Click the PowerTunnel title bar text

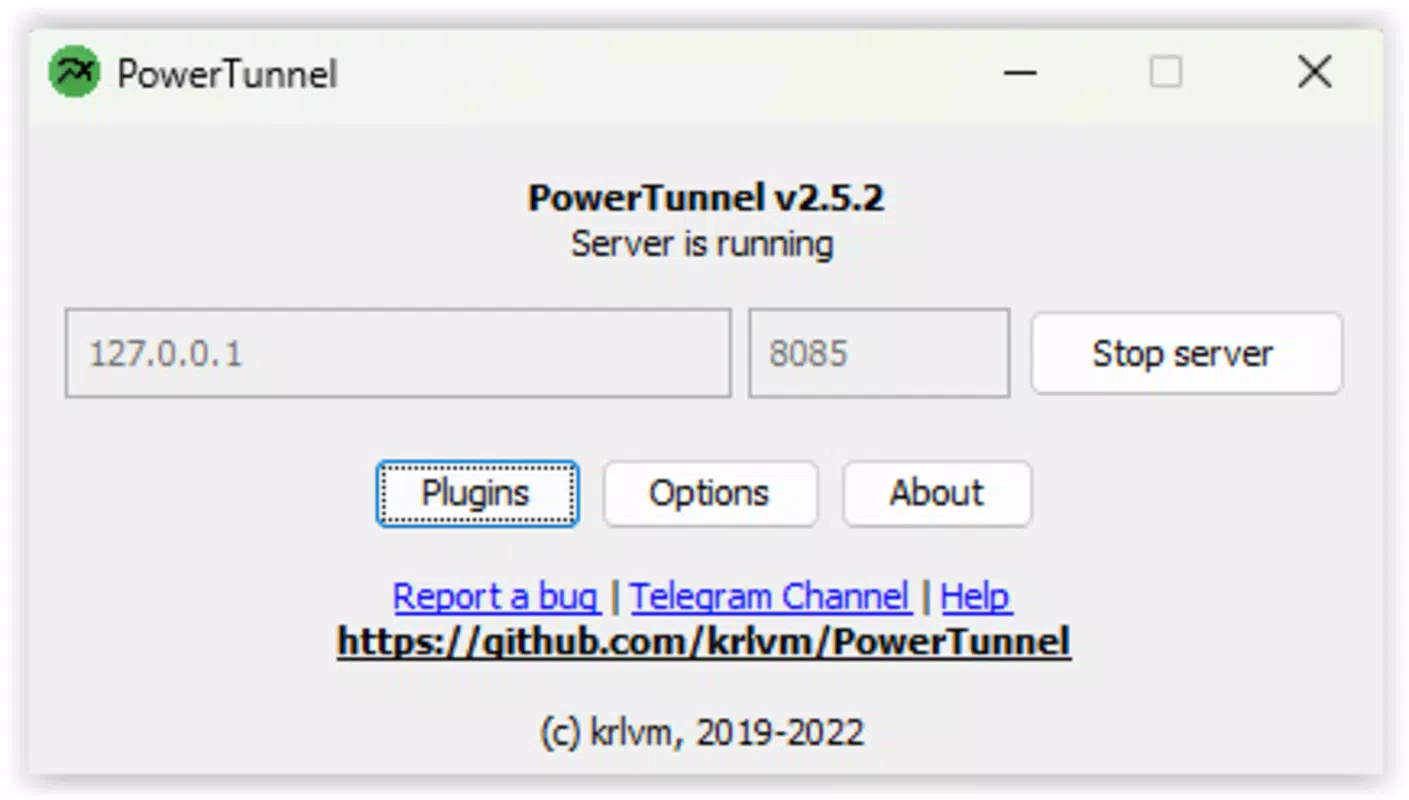(x=227, y=74)
